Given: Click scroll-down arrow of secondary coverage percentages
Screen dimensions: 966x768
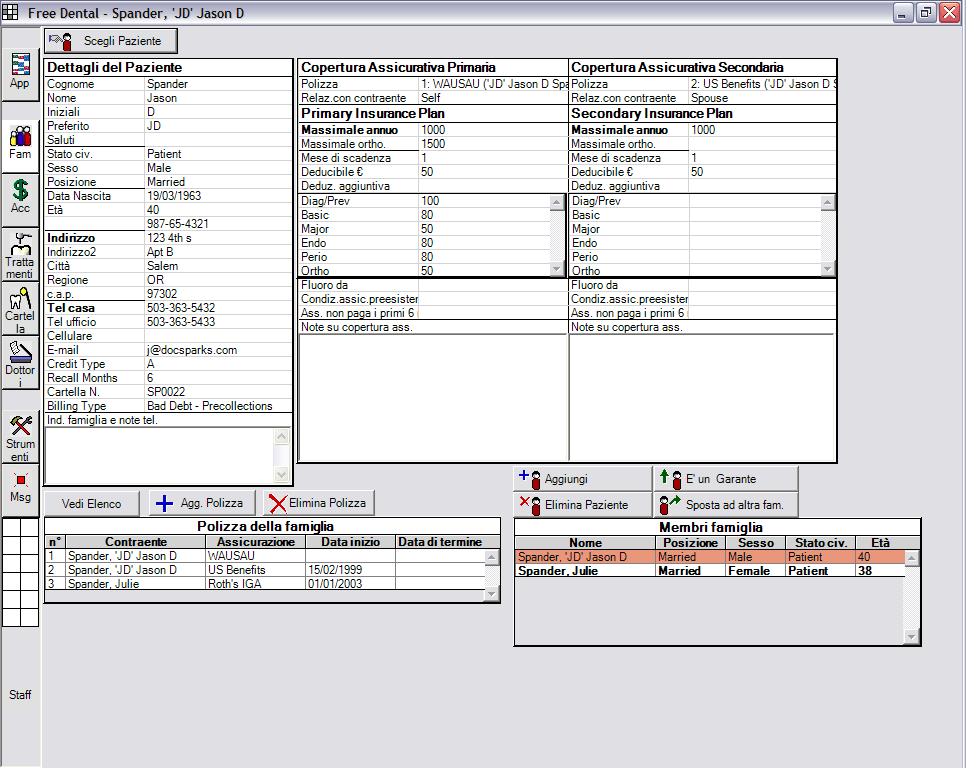Looking at the screenshot, I should point(827,269).
